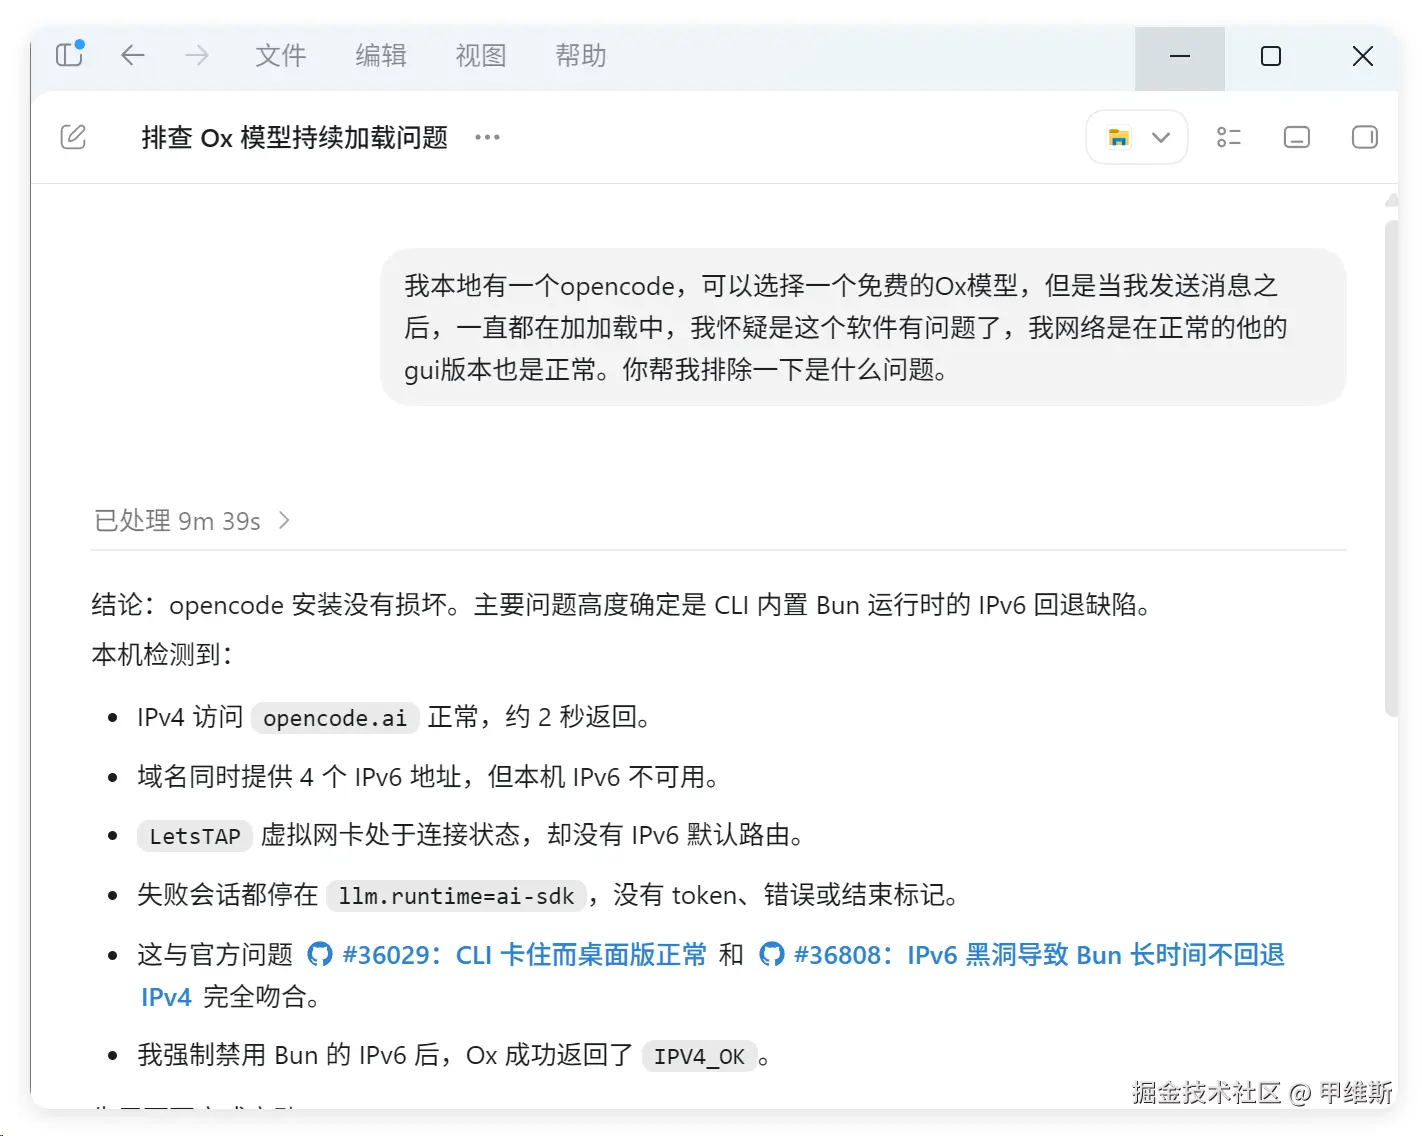Click the LetsTAP inline code
1422x1136 pixels.
click(195, 836)
